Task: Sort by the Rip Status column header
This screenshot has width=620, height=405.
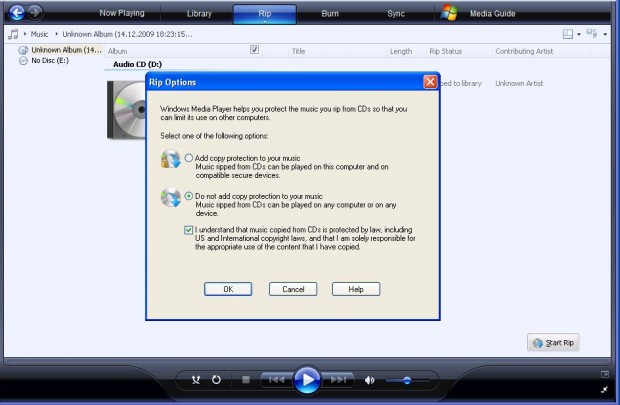Action: point(446,51)
